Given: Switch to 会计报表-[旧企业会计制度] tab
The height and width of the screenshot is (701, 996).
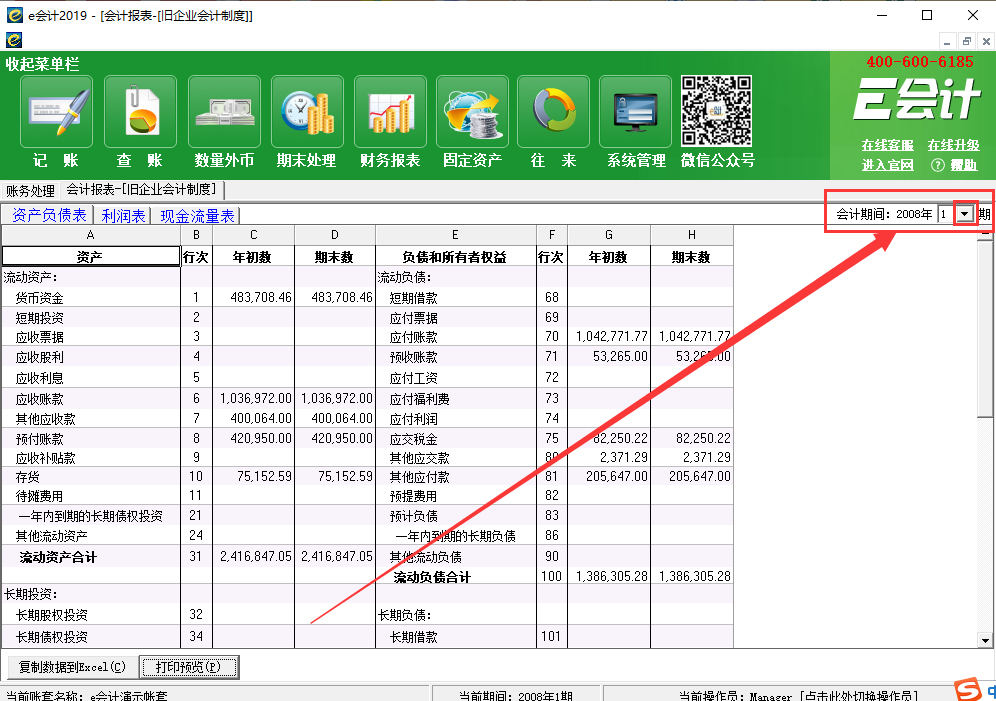Looking at the screenshot, I should 142,190.
